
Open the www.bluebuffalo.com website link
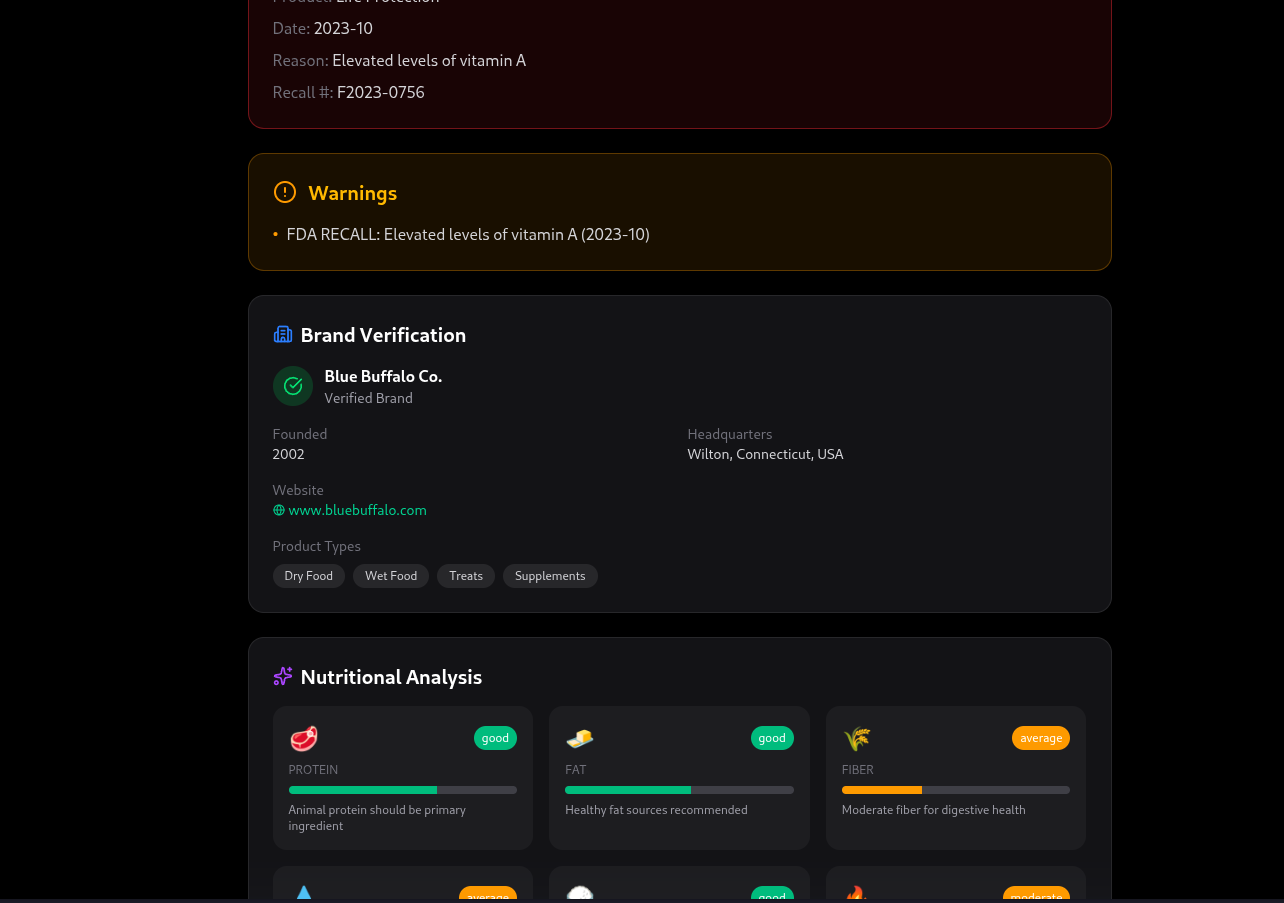point(357,510)
